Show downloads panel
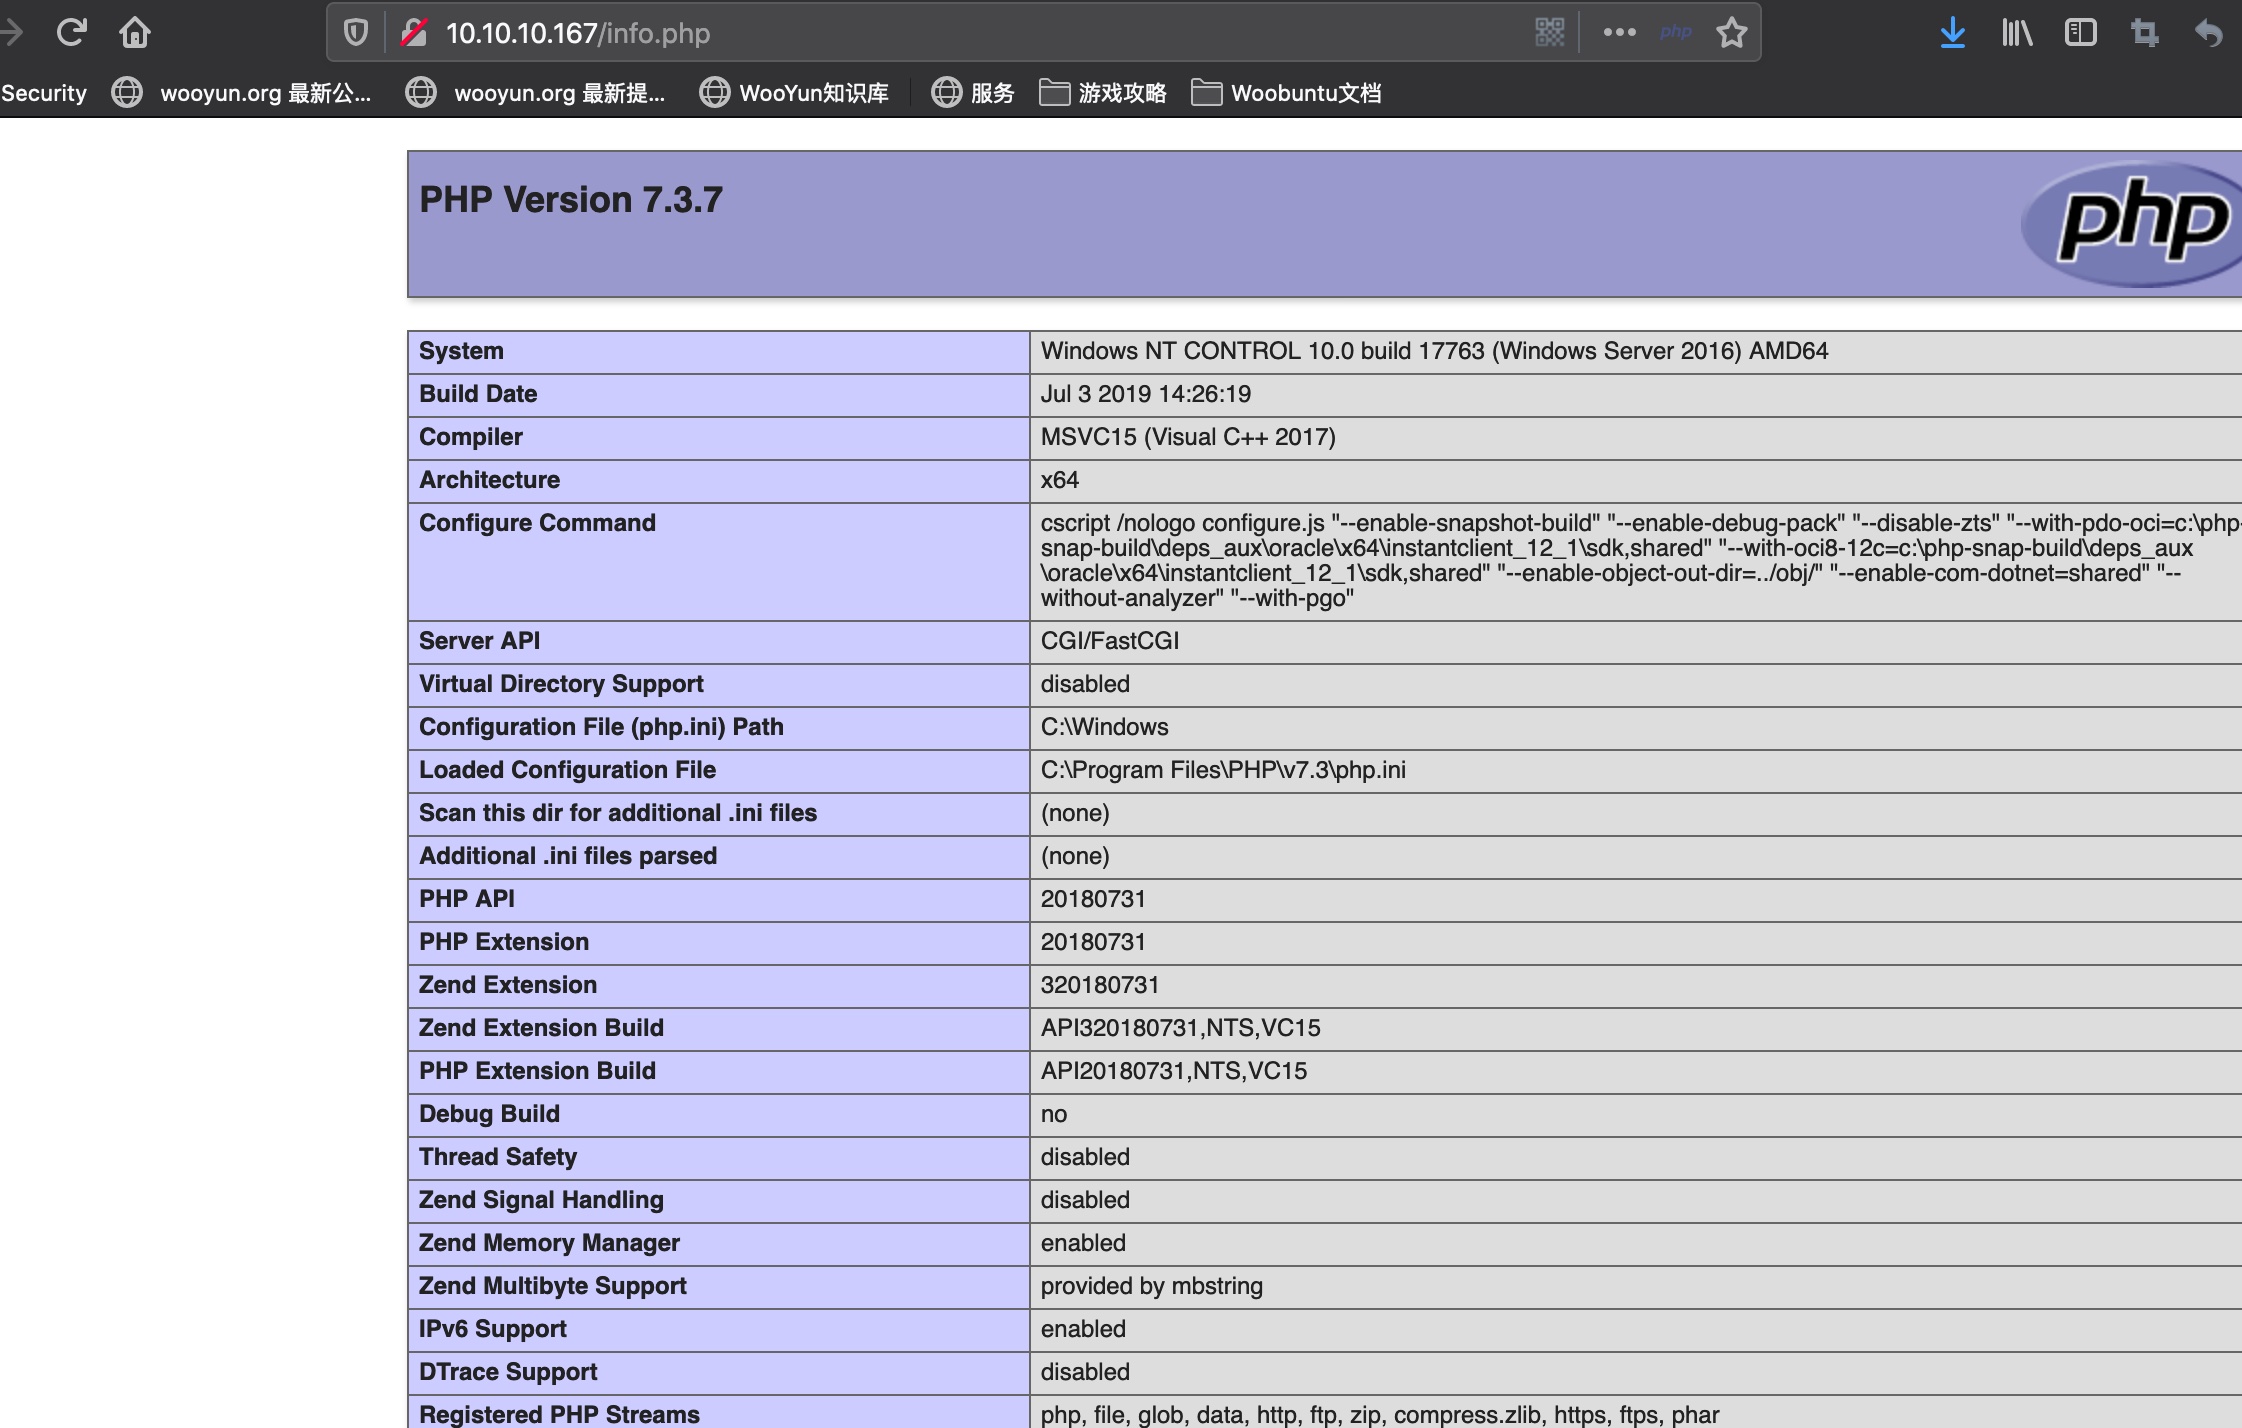Screen dimensions: 2242x1428 point(1952,33)
